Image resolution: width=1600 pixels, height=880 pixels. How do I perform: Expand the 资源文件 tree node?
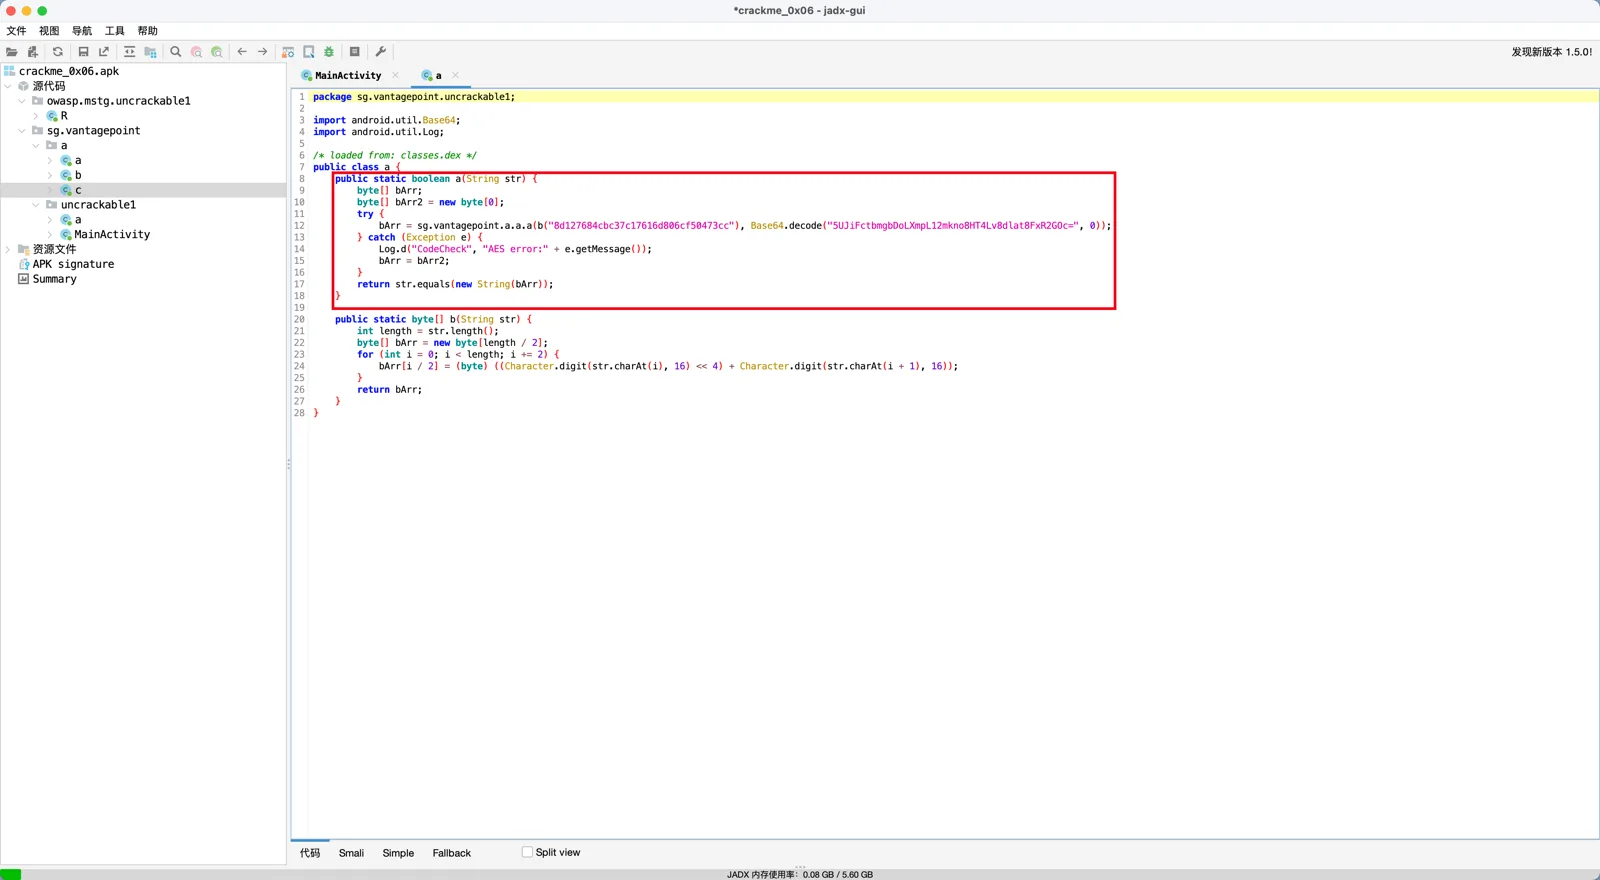coord(8,249)
